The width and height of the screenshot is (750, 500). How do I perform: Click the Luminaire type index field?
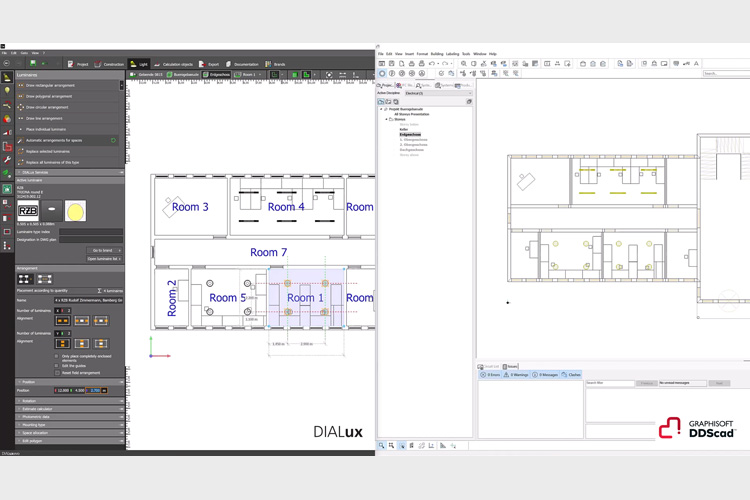coord(91,232)
